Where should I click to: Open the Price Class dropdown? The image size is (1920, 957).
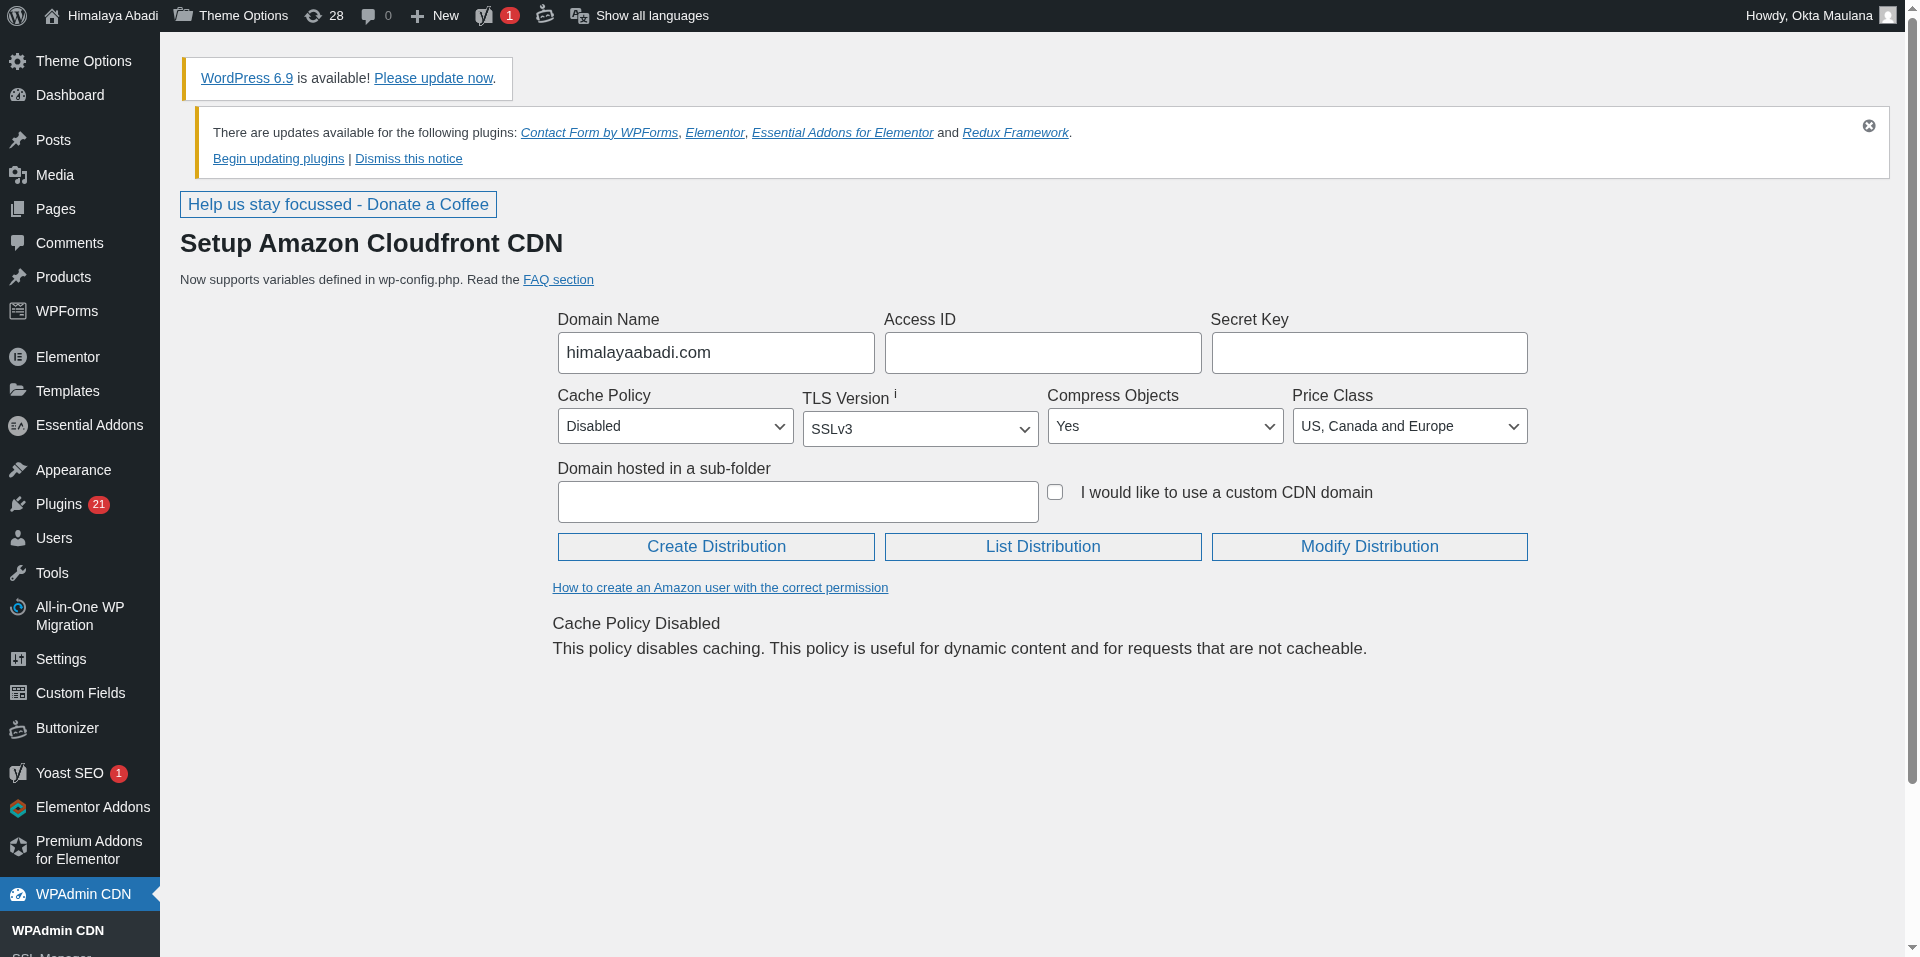[1409, 426]
